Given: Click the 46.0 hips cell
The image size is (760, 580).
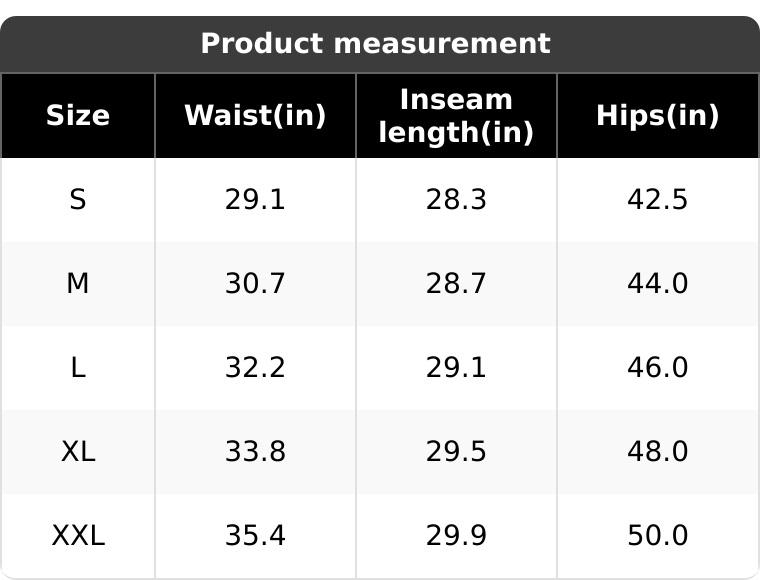Looking at the screenshot, I should [658, 368].
